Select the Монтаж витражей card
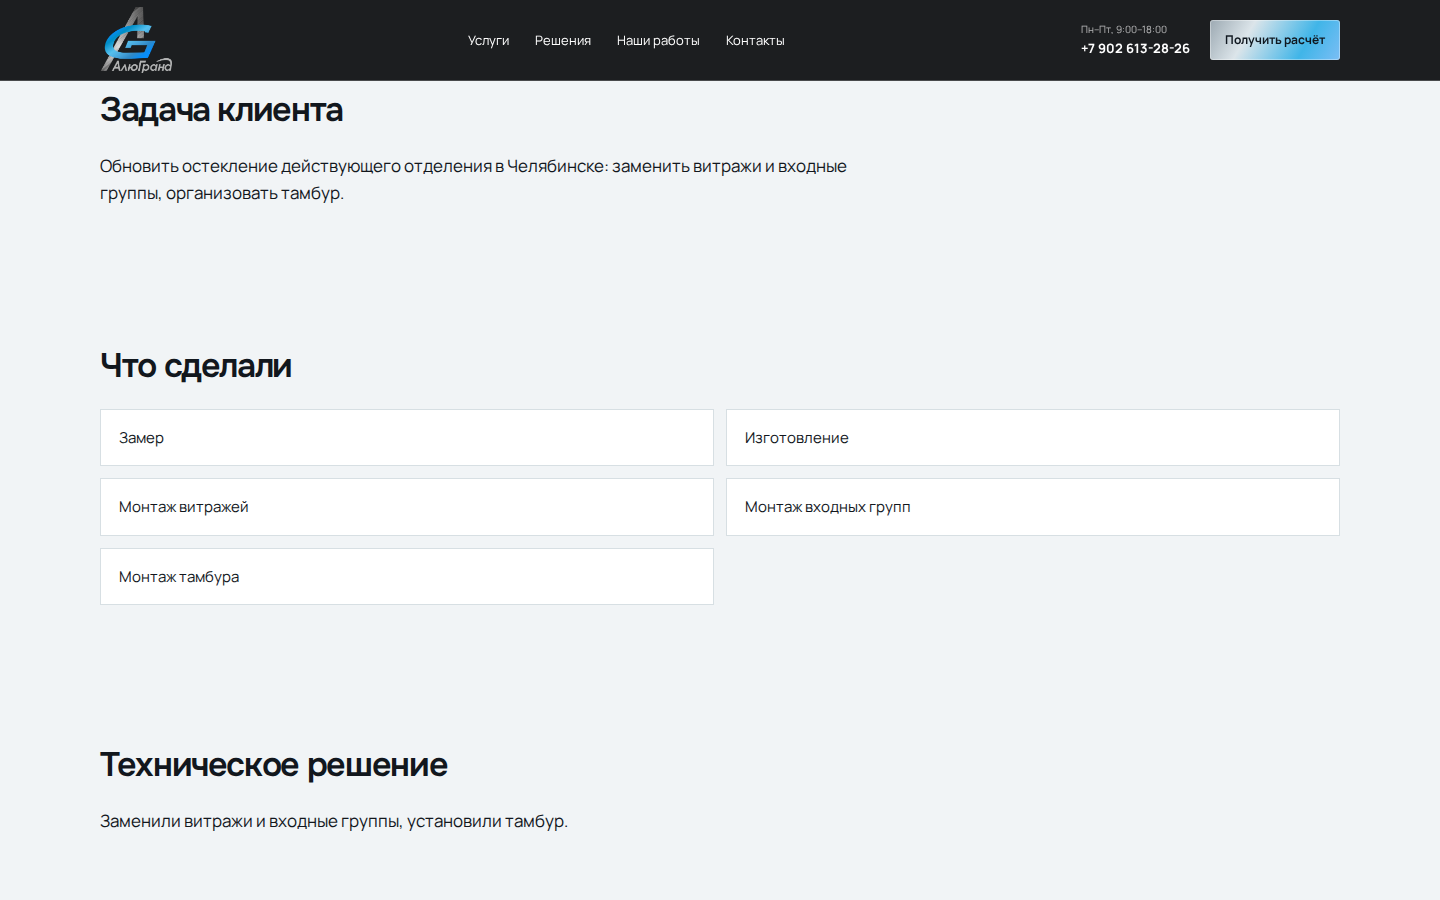This screenshot has height=900, width=1440. point(407,507)
